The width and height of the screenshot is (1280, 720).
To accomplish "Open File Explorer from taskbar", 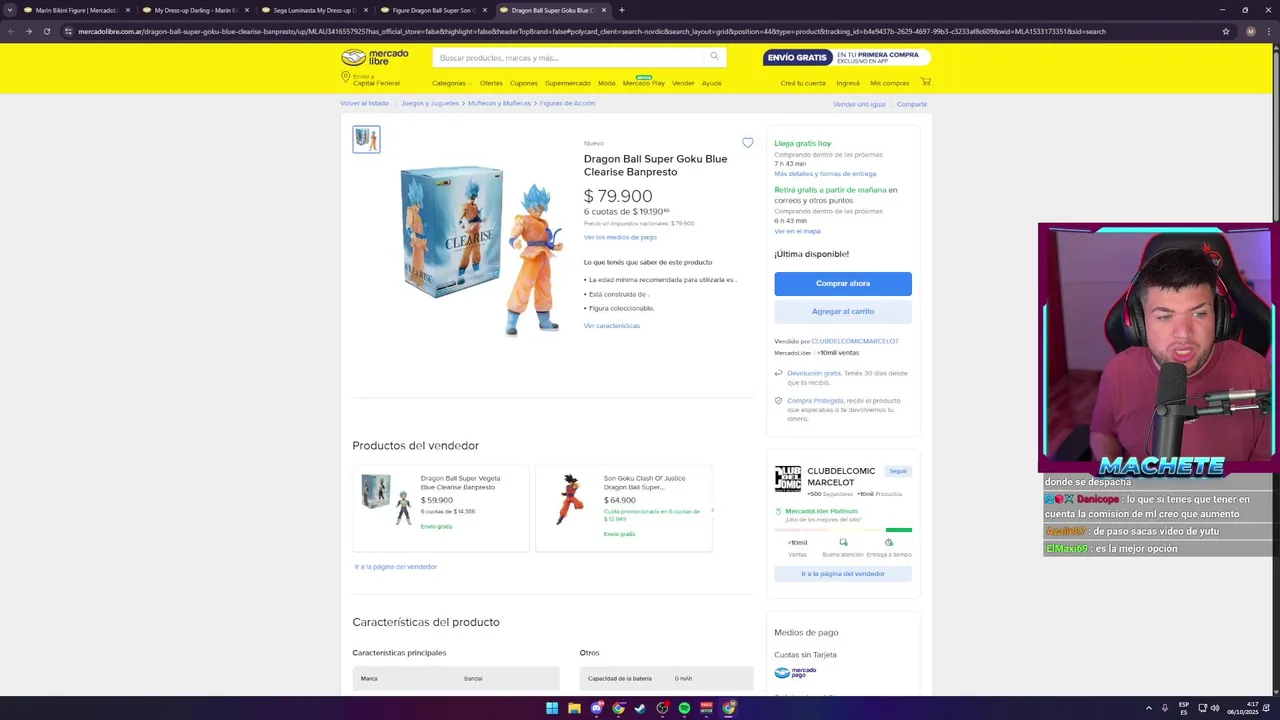I will click(574, 708).
